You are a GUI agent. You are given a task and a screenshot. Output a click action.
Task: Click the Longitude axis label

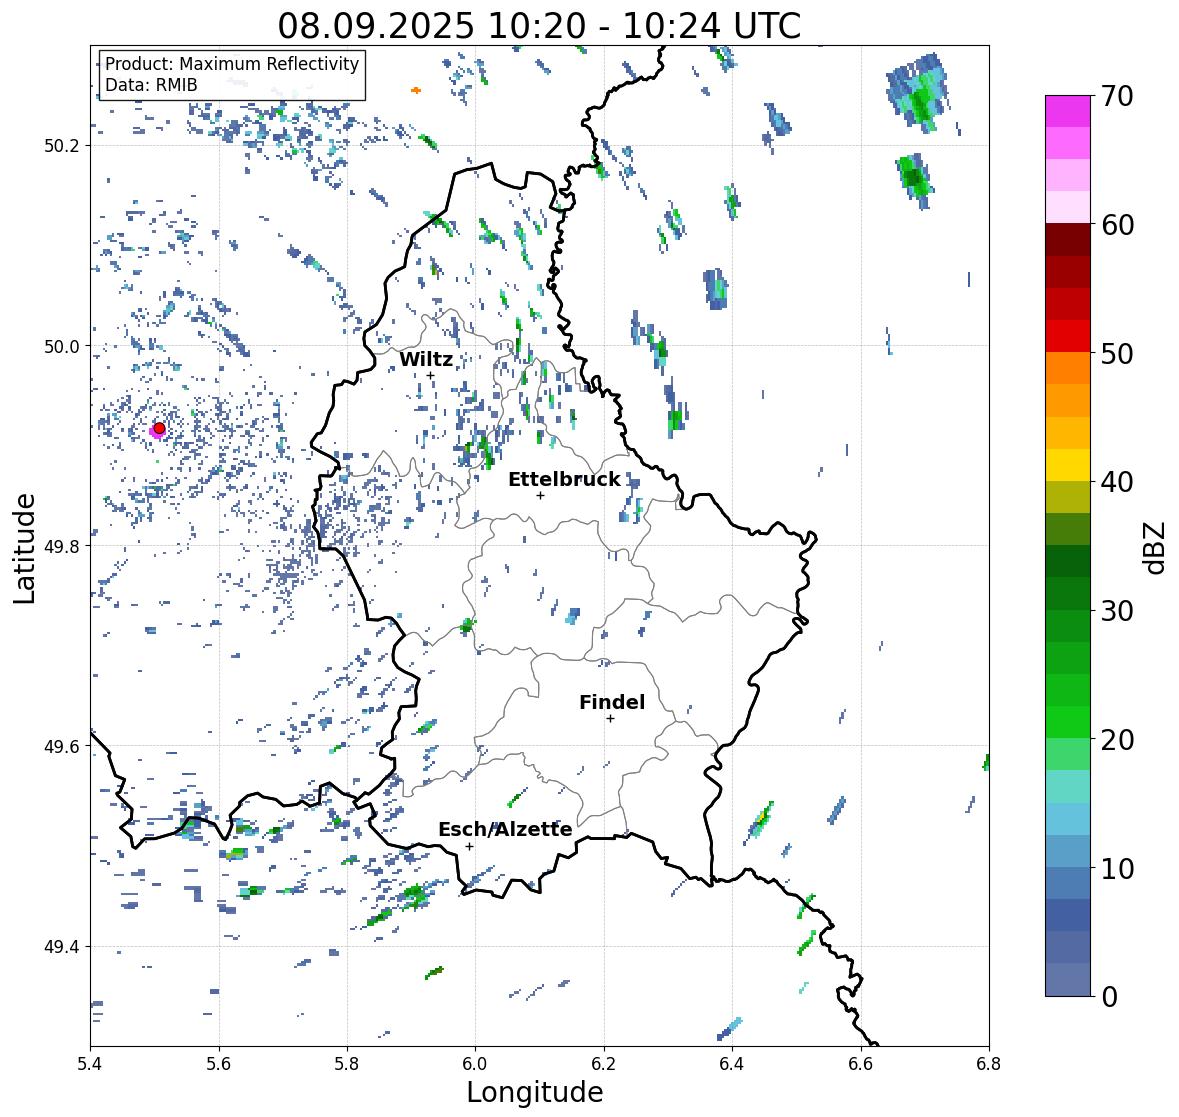tap(535, 1091)
